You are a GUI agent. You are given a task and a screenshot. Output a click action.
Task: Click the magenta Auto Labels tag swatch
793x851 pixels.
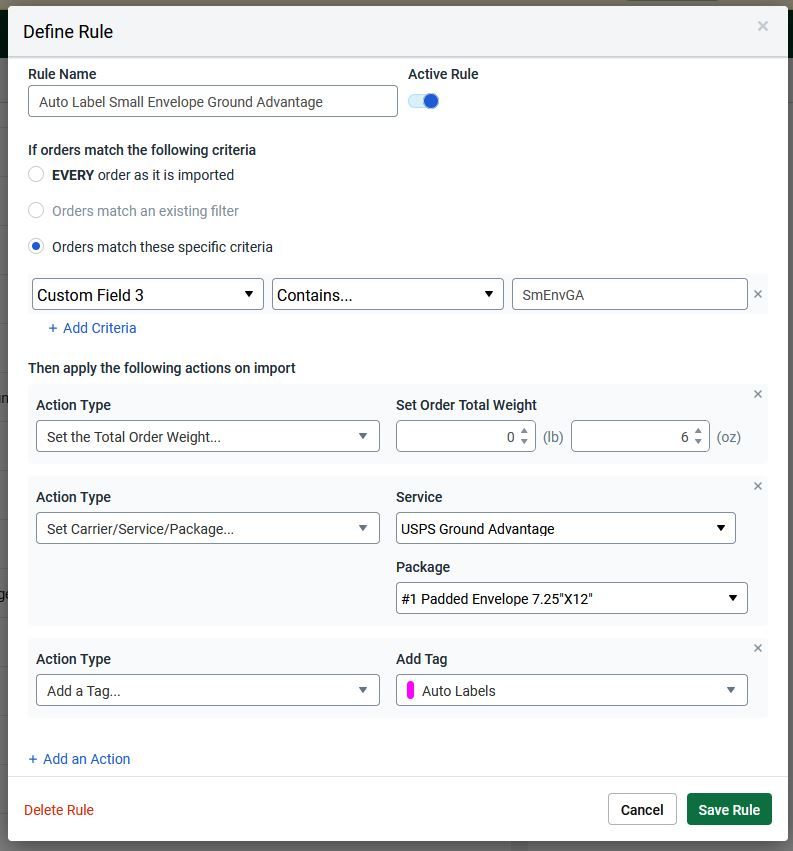click(x=410, y=691)
